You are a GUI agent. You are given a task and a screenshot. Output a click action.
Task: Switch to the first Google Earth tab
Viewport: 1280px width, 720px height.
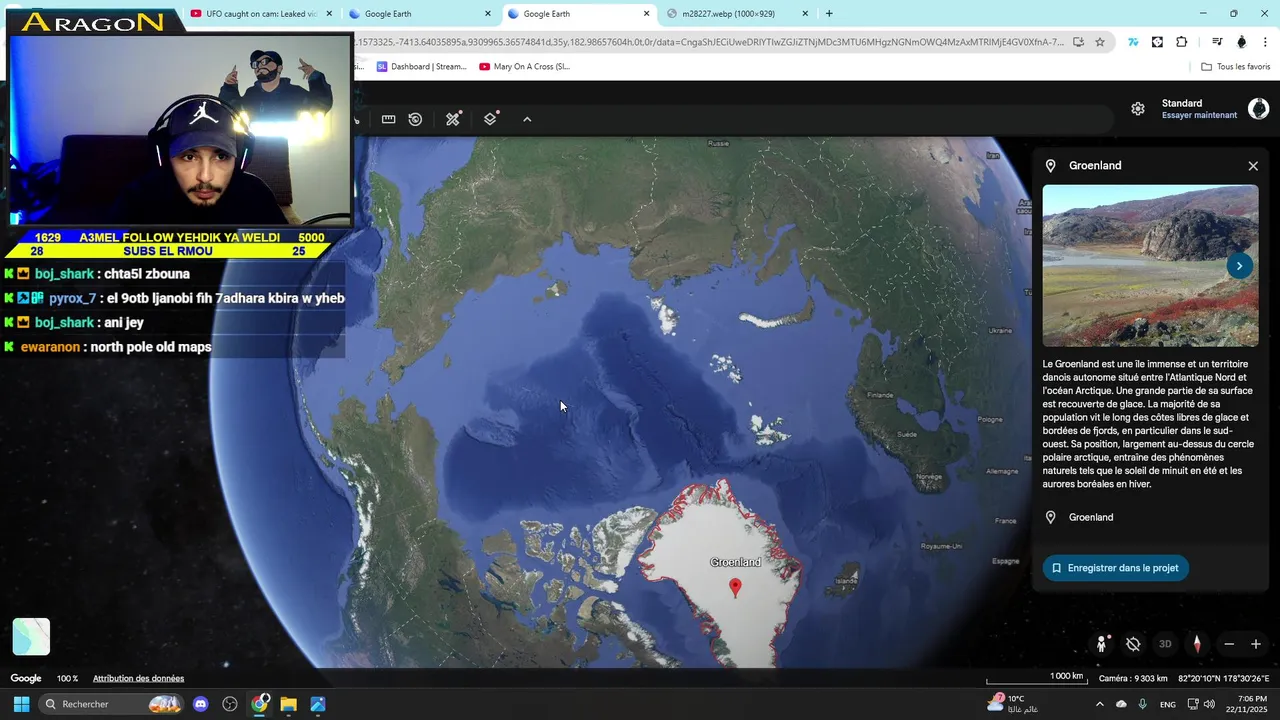pyautogui.click(x=420, y=14)
